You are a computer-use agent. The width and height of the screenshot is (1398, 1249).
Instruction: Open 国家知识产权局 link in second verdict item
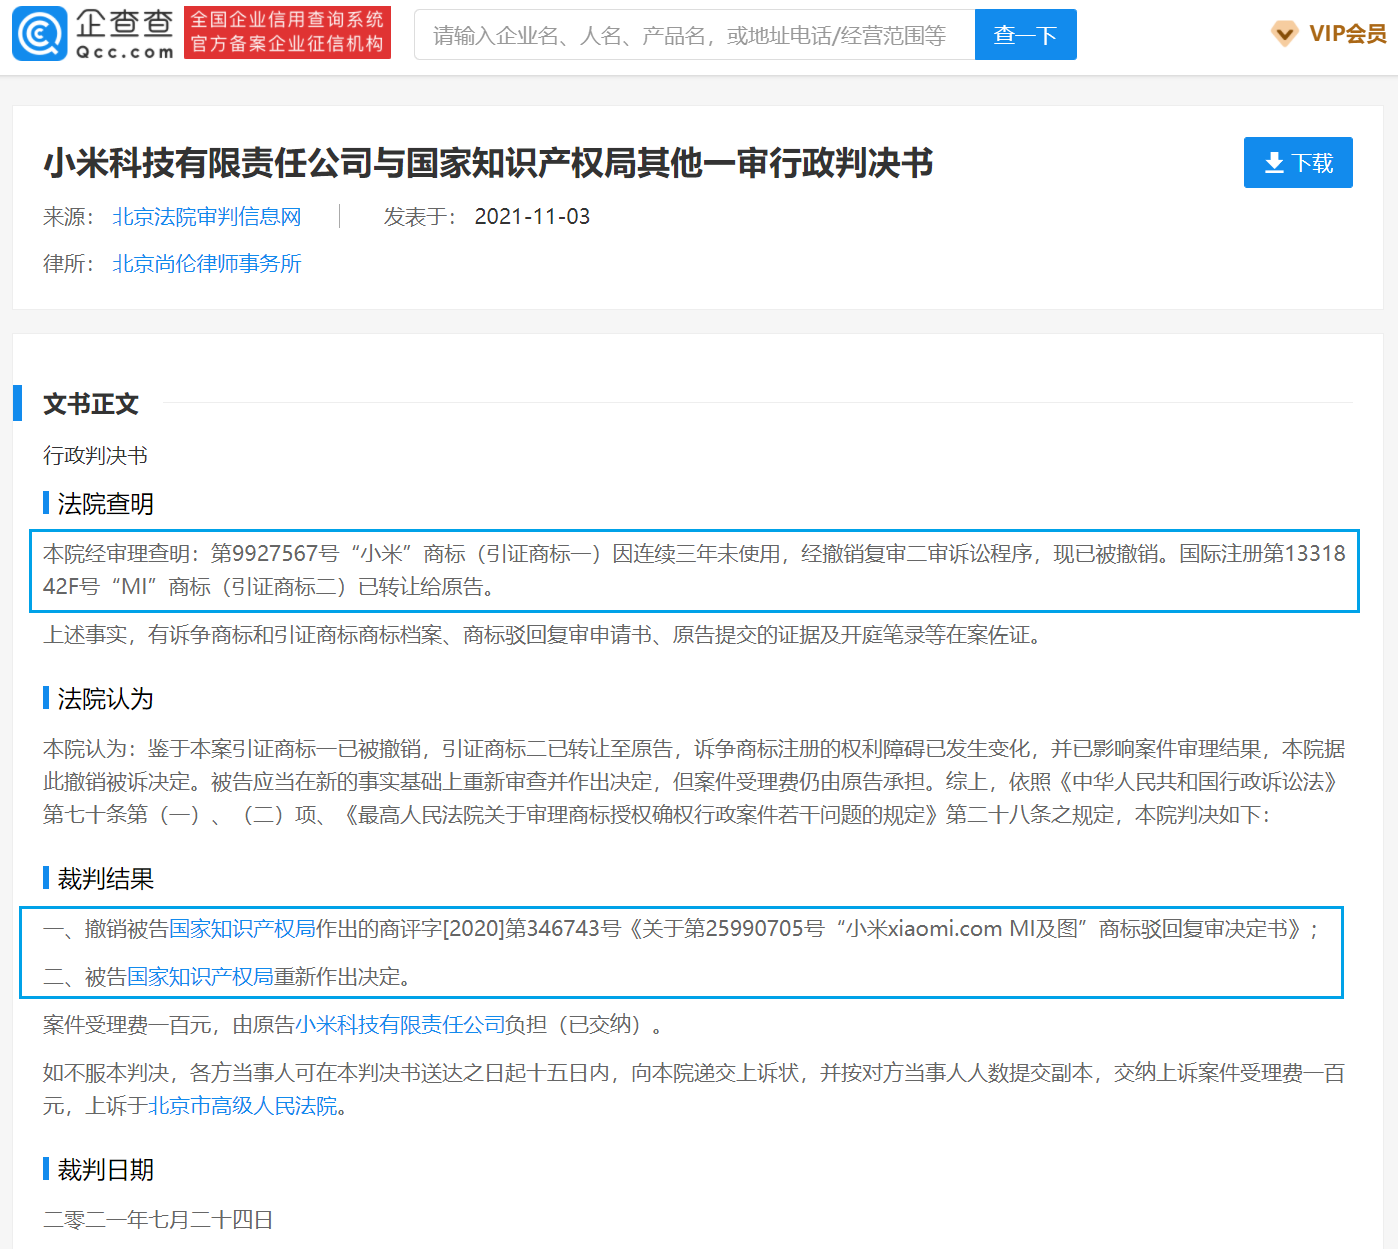tap(200, 977)
